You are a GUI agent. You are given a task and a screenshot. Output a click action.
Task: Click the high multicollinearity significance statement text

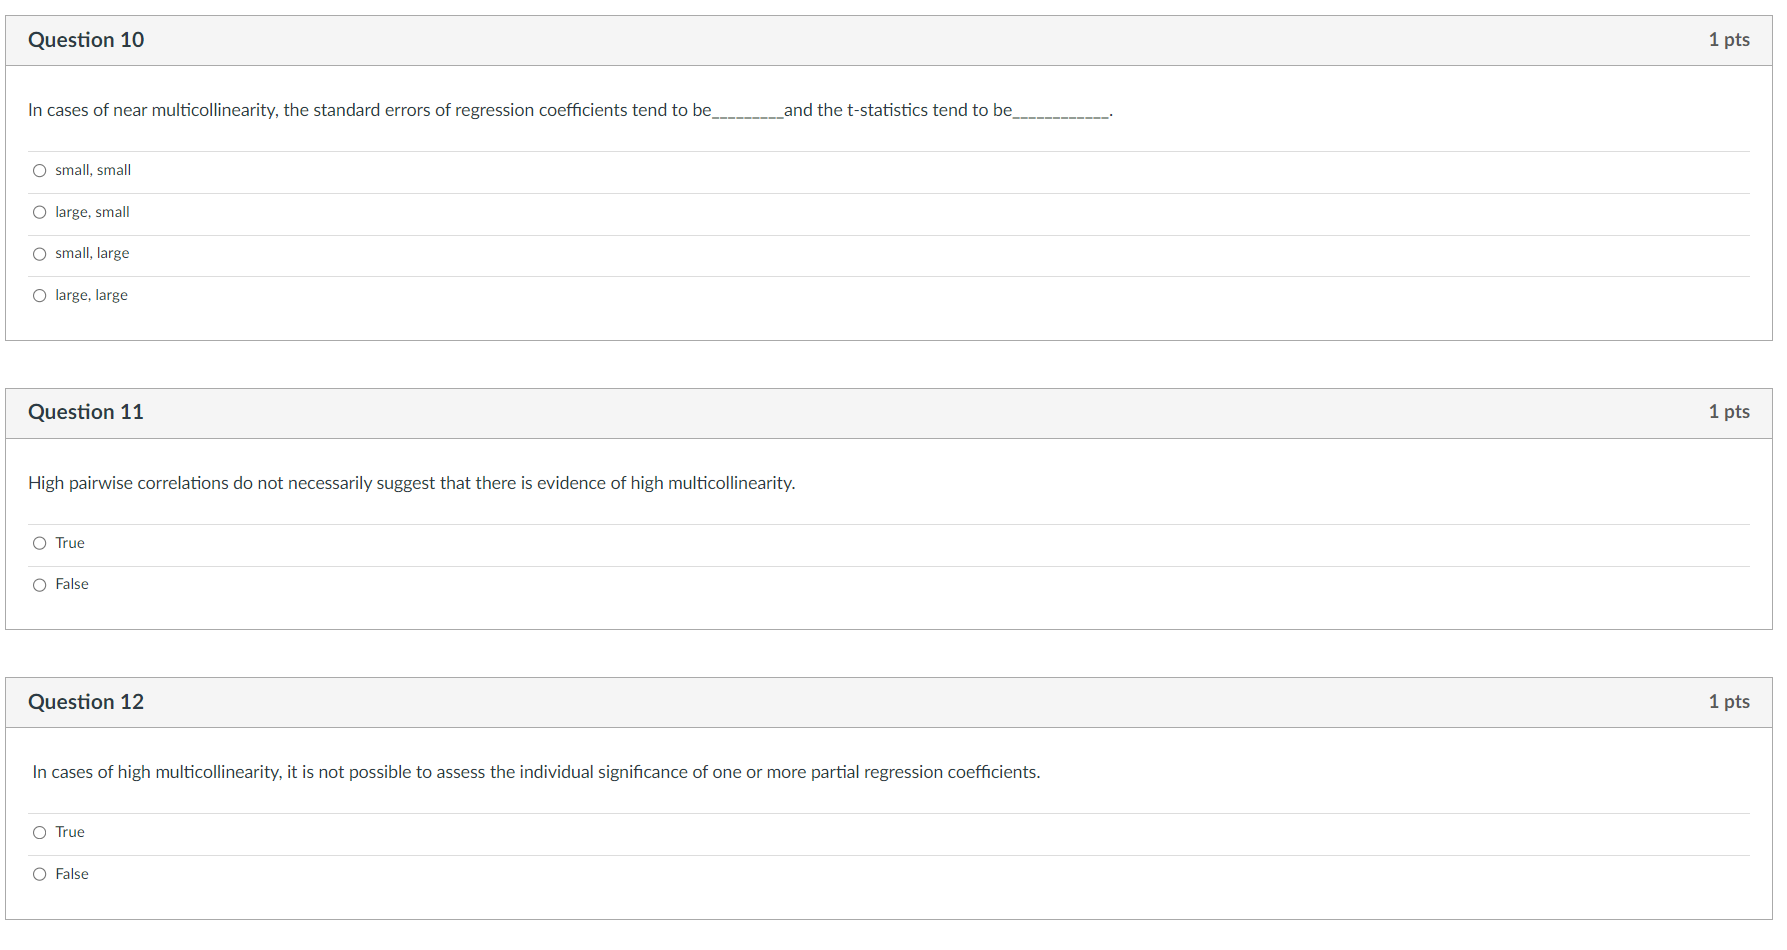coord(536,772)
